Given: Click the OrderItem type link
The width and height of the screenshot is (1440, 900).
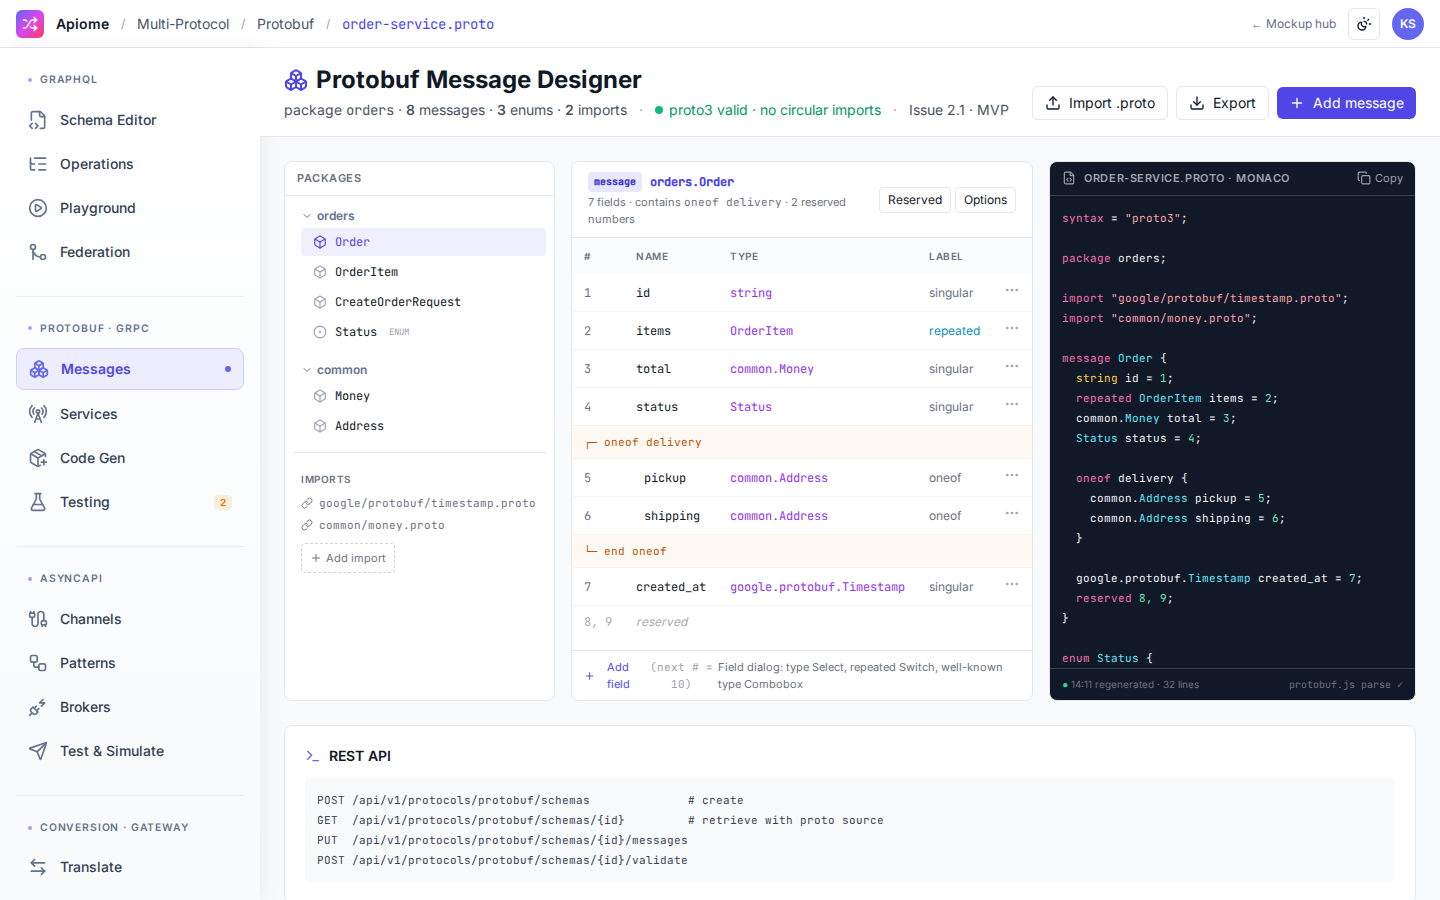Looking at the screenshot, I should pos(761,331).
